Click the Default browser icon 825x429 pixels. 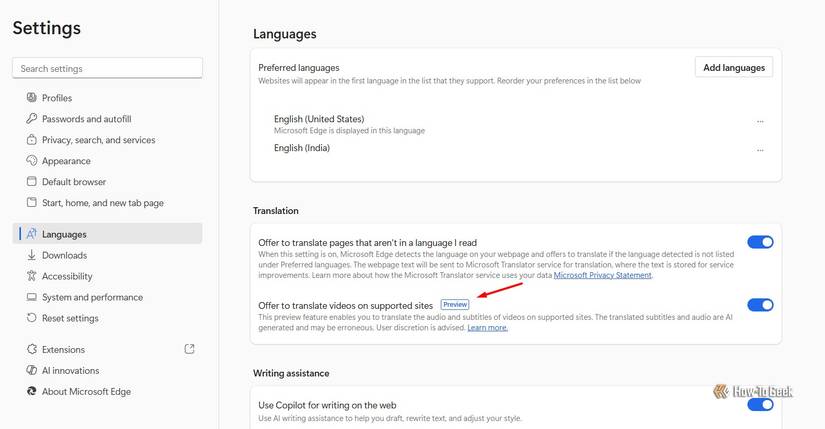click(32, 182)
